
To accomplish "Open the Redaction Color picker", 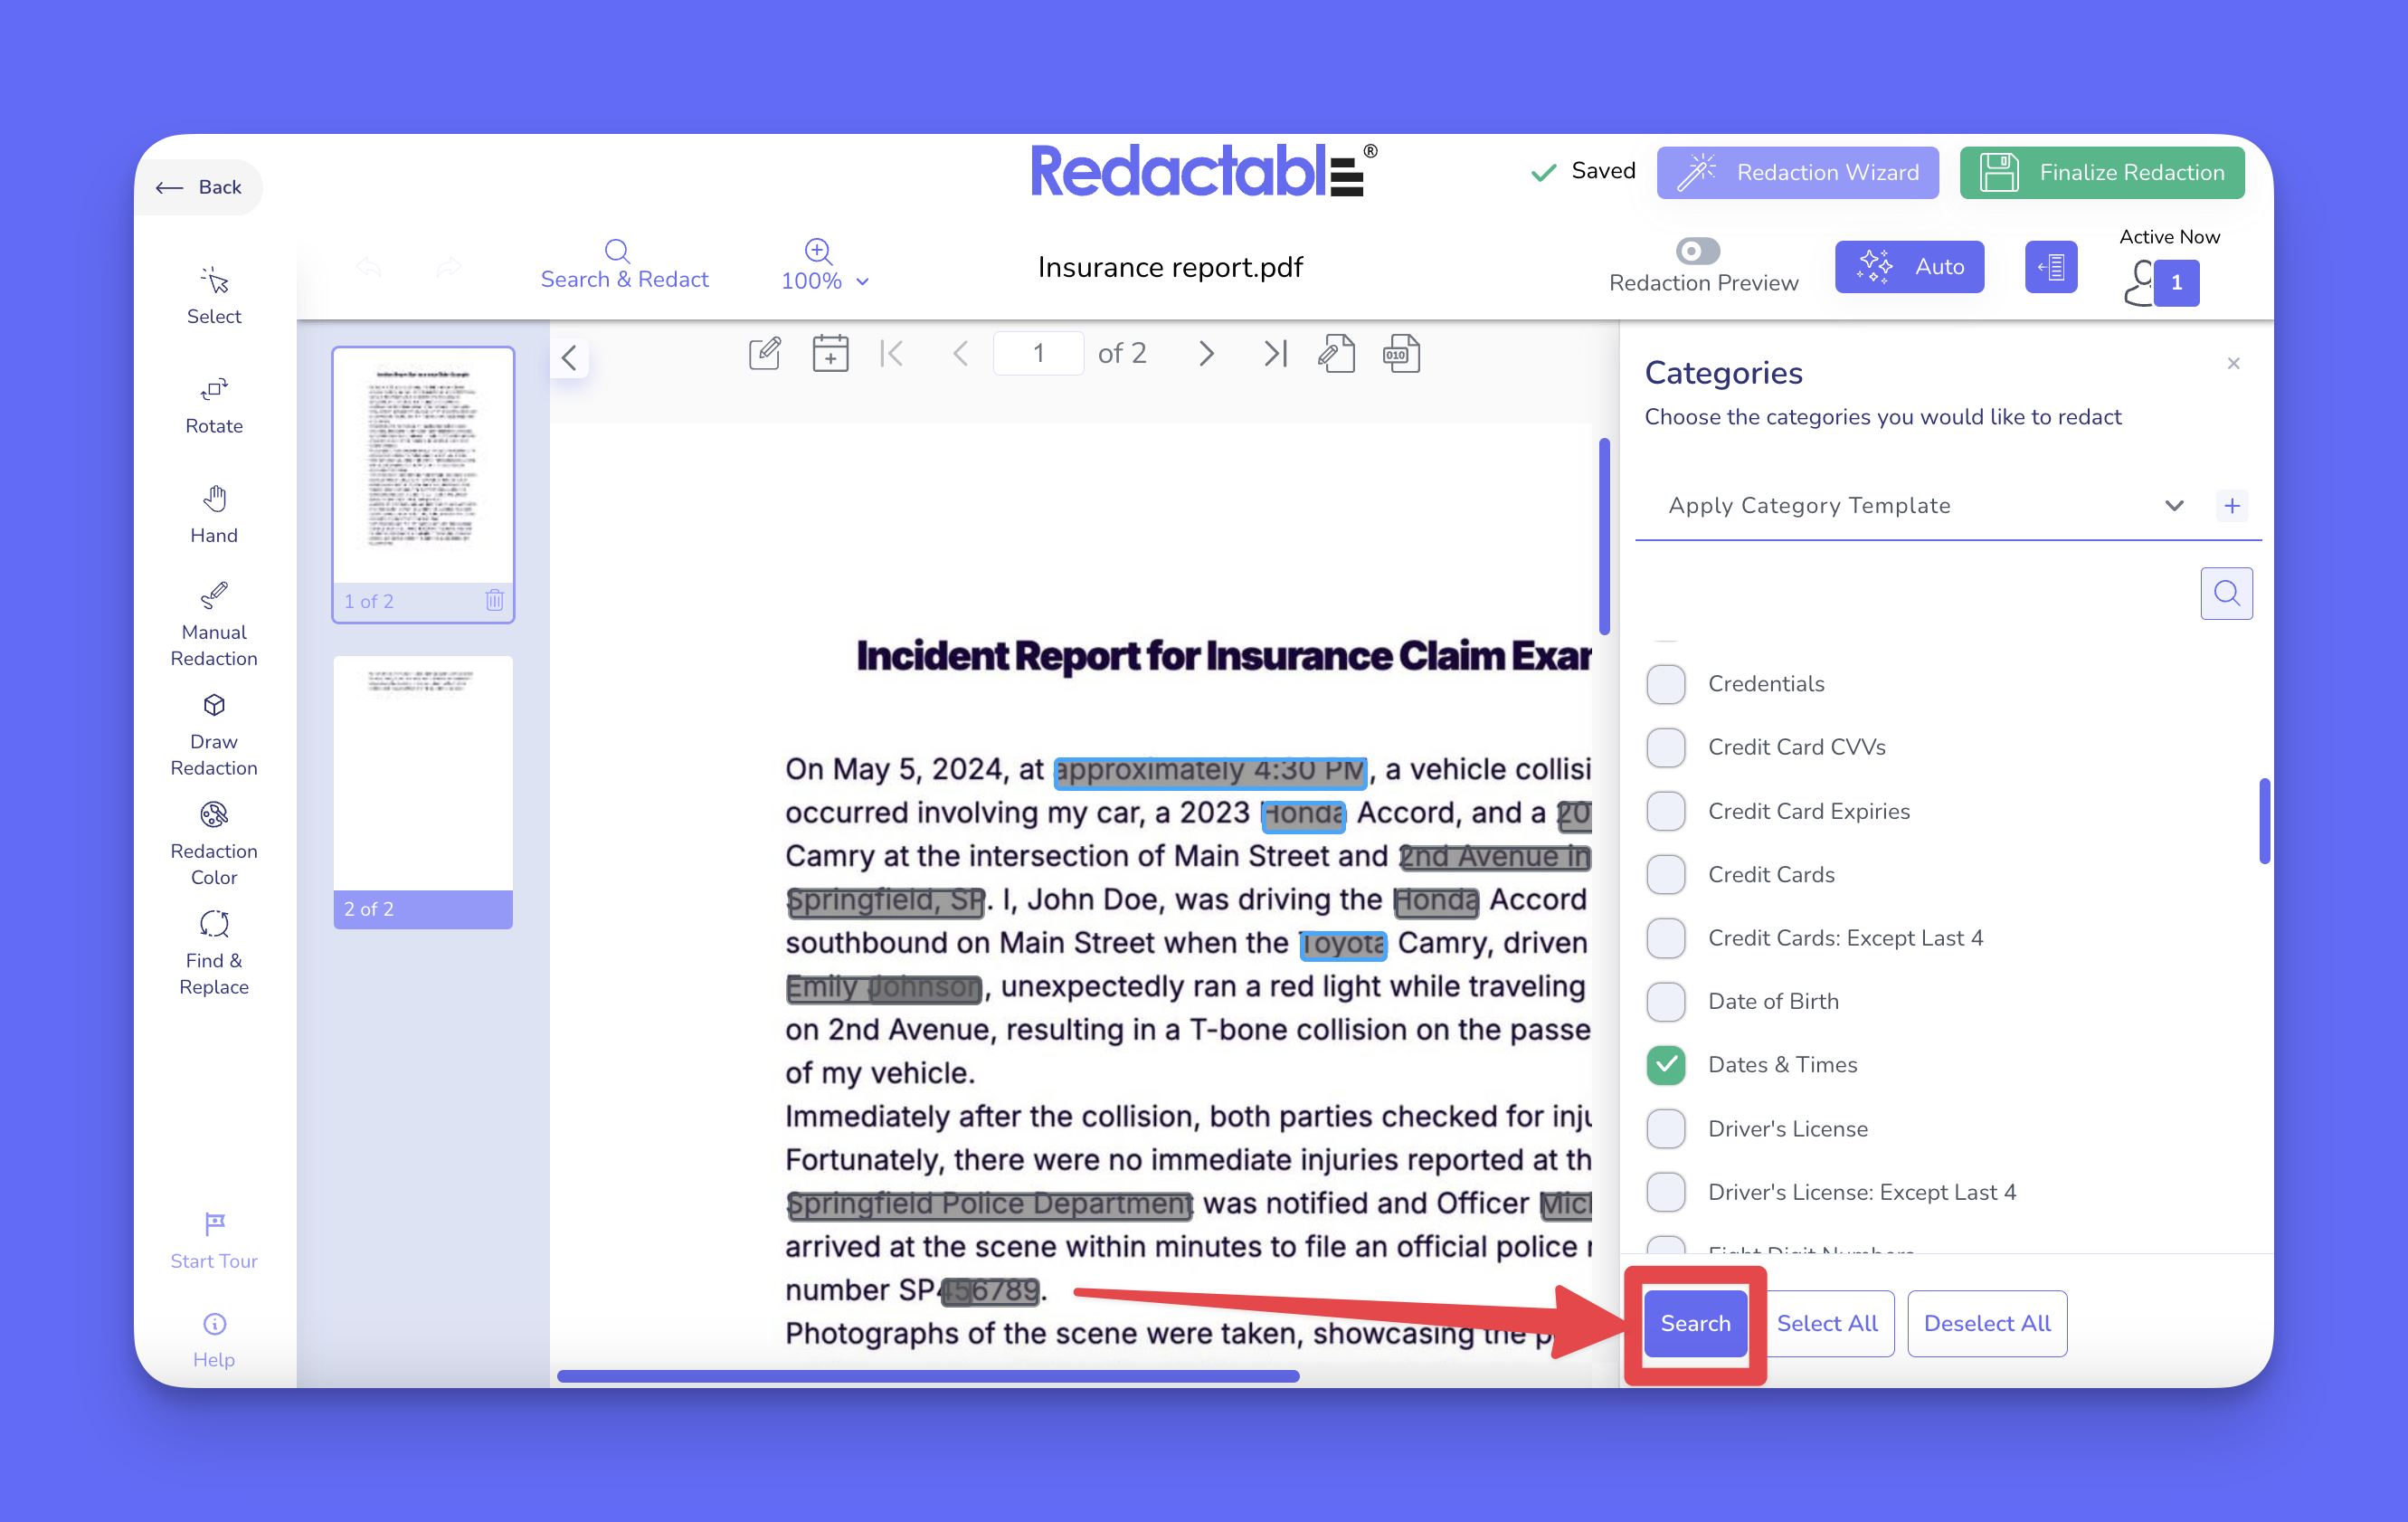I will tap(213, 843).
